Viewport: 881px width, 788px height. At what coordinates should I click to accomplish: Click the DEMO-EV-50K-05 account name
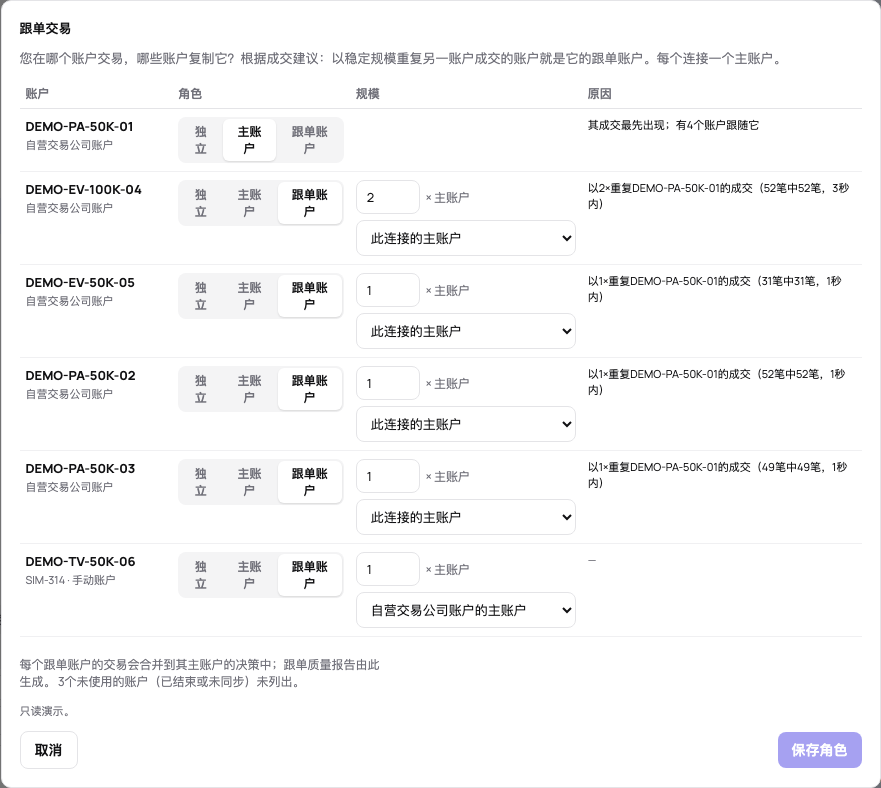[x=80, y=283]
